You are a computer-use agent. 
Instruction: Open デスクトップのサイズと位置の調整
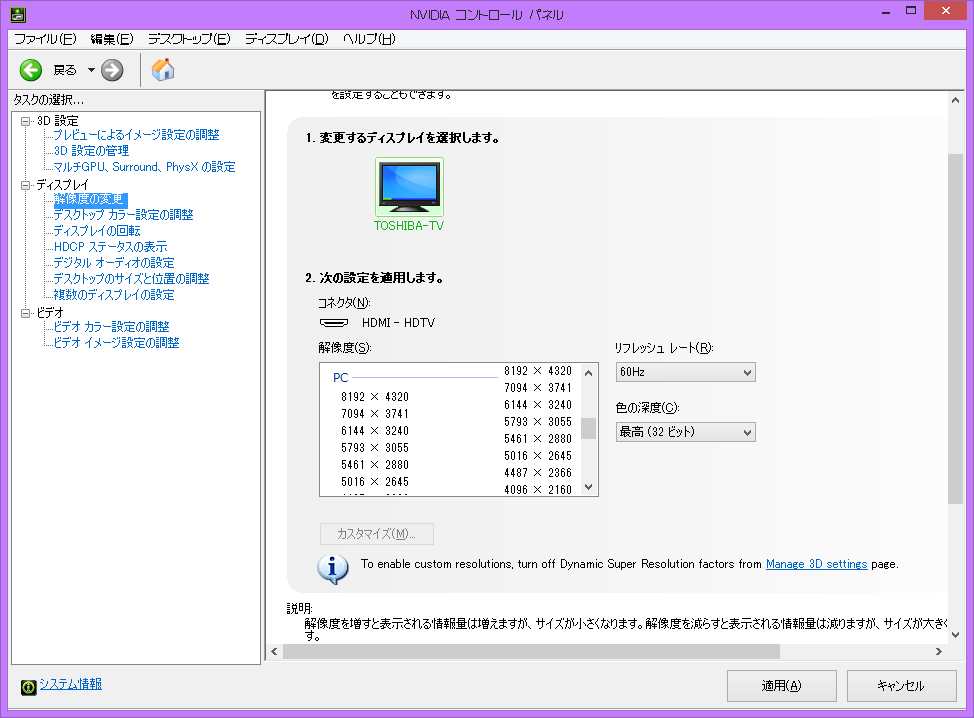(131, 279)
